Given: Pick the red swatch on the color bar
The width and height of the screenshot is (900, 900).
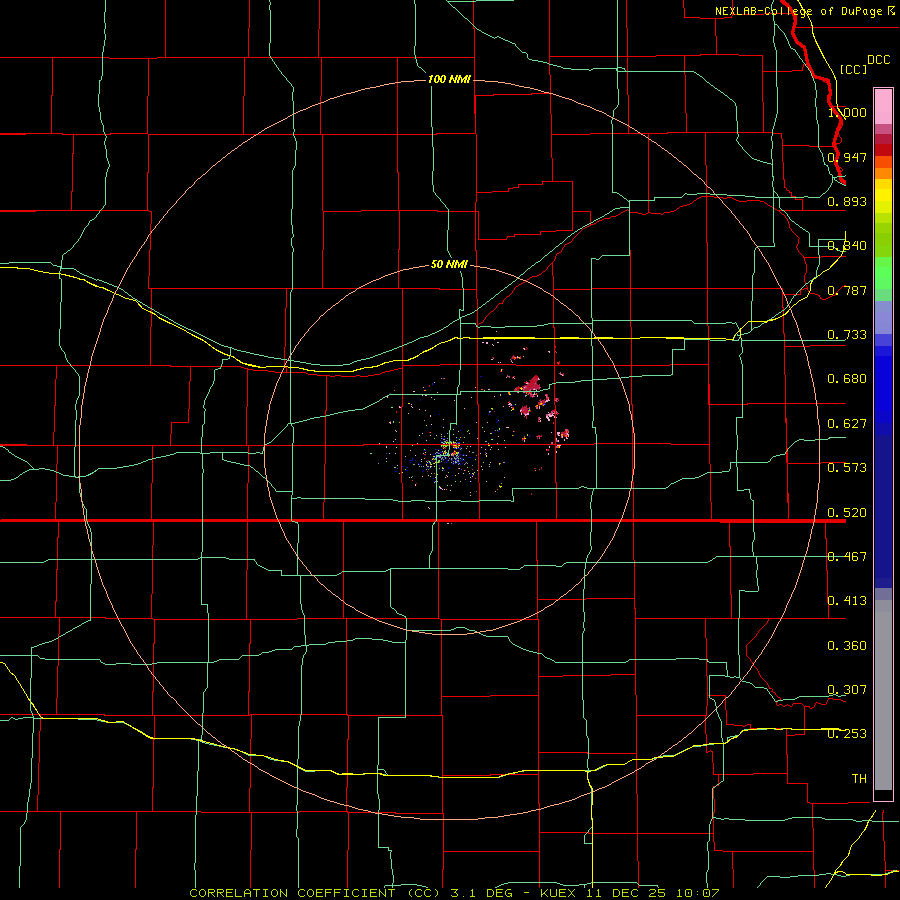Looking at the screenshot, I should [883, 150].
